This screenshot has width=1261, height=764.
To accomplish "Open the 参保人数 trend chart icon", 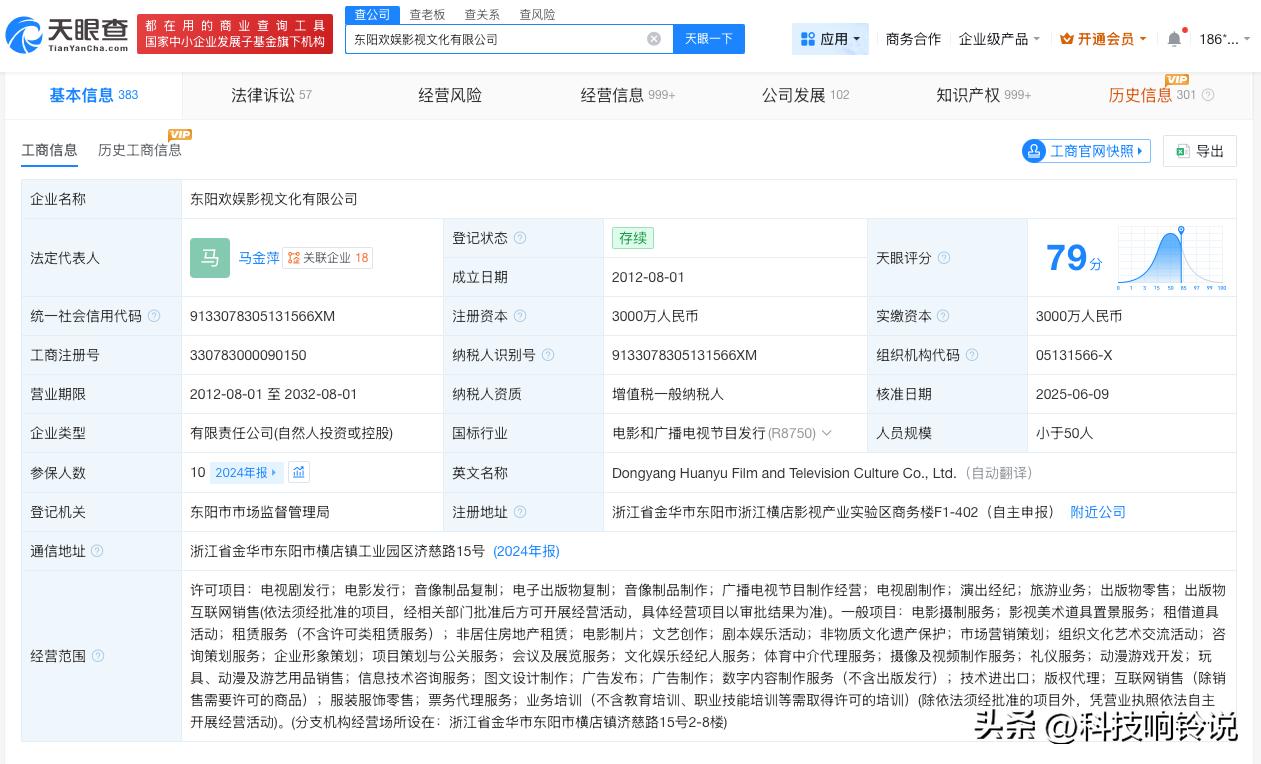I will pyautogui.click(x=299, y=472).
